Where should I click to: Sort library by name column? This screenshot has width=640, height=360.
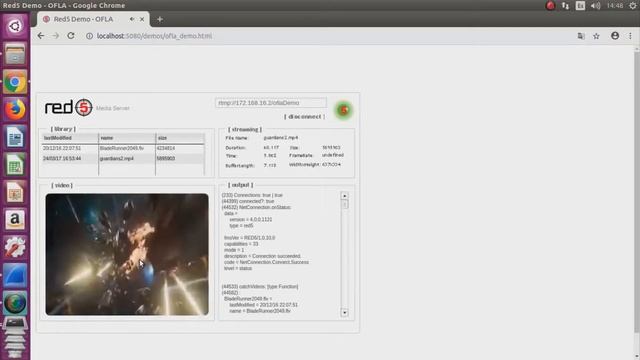(x=127, y=138)
